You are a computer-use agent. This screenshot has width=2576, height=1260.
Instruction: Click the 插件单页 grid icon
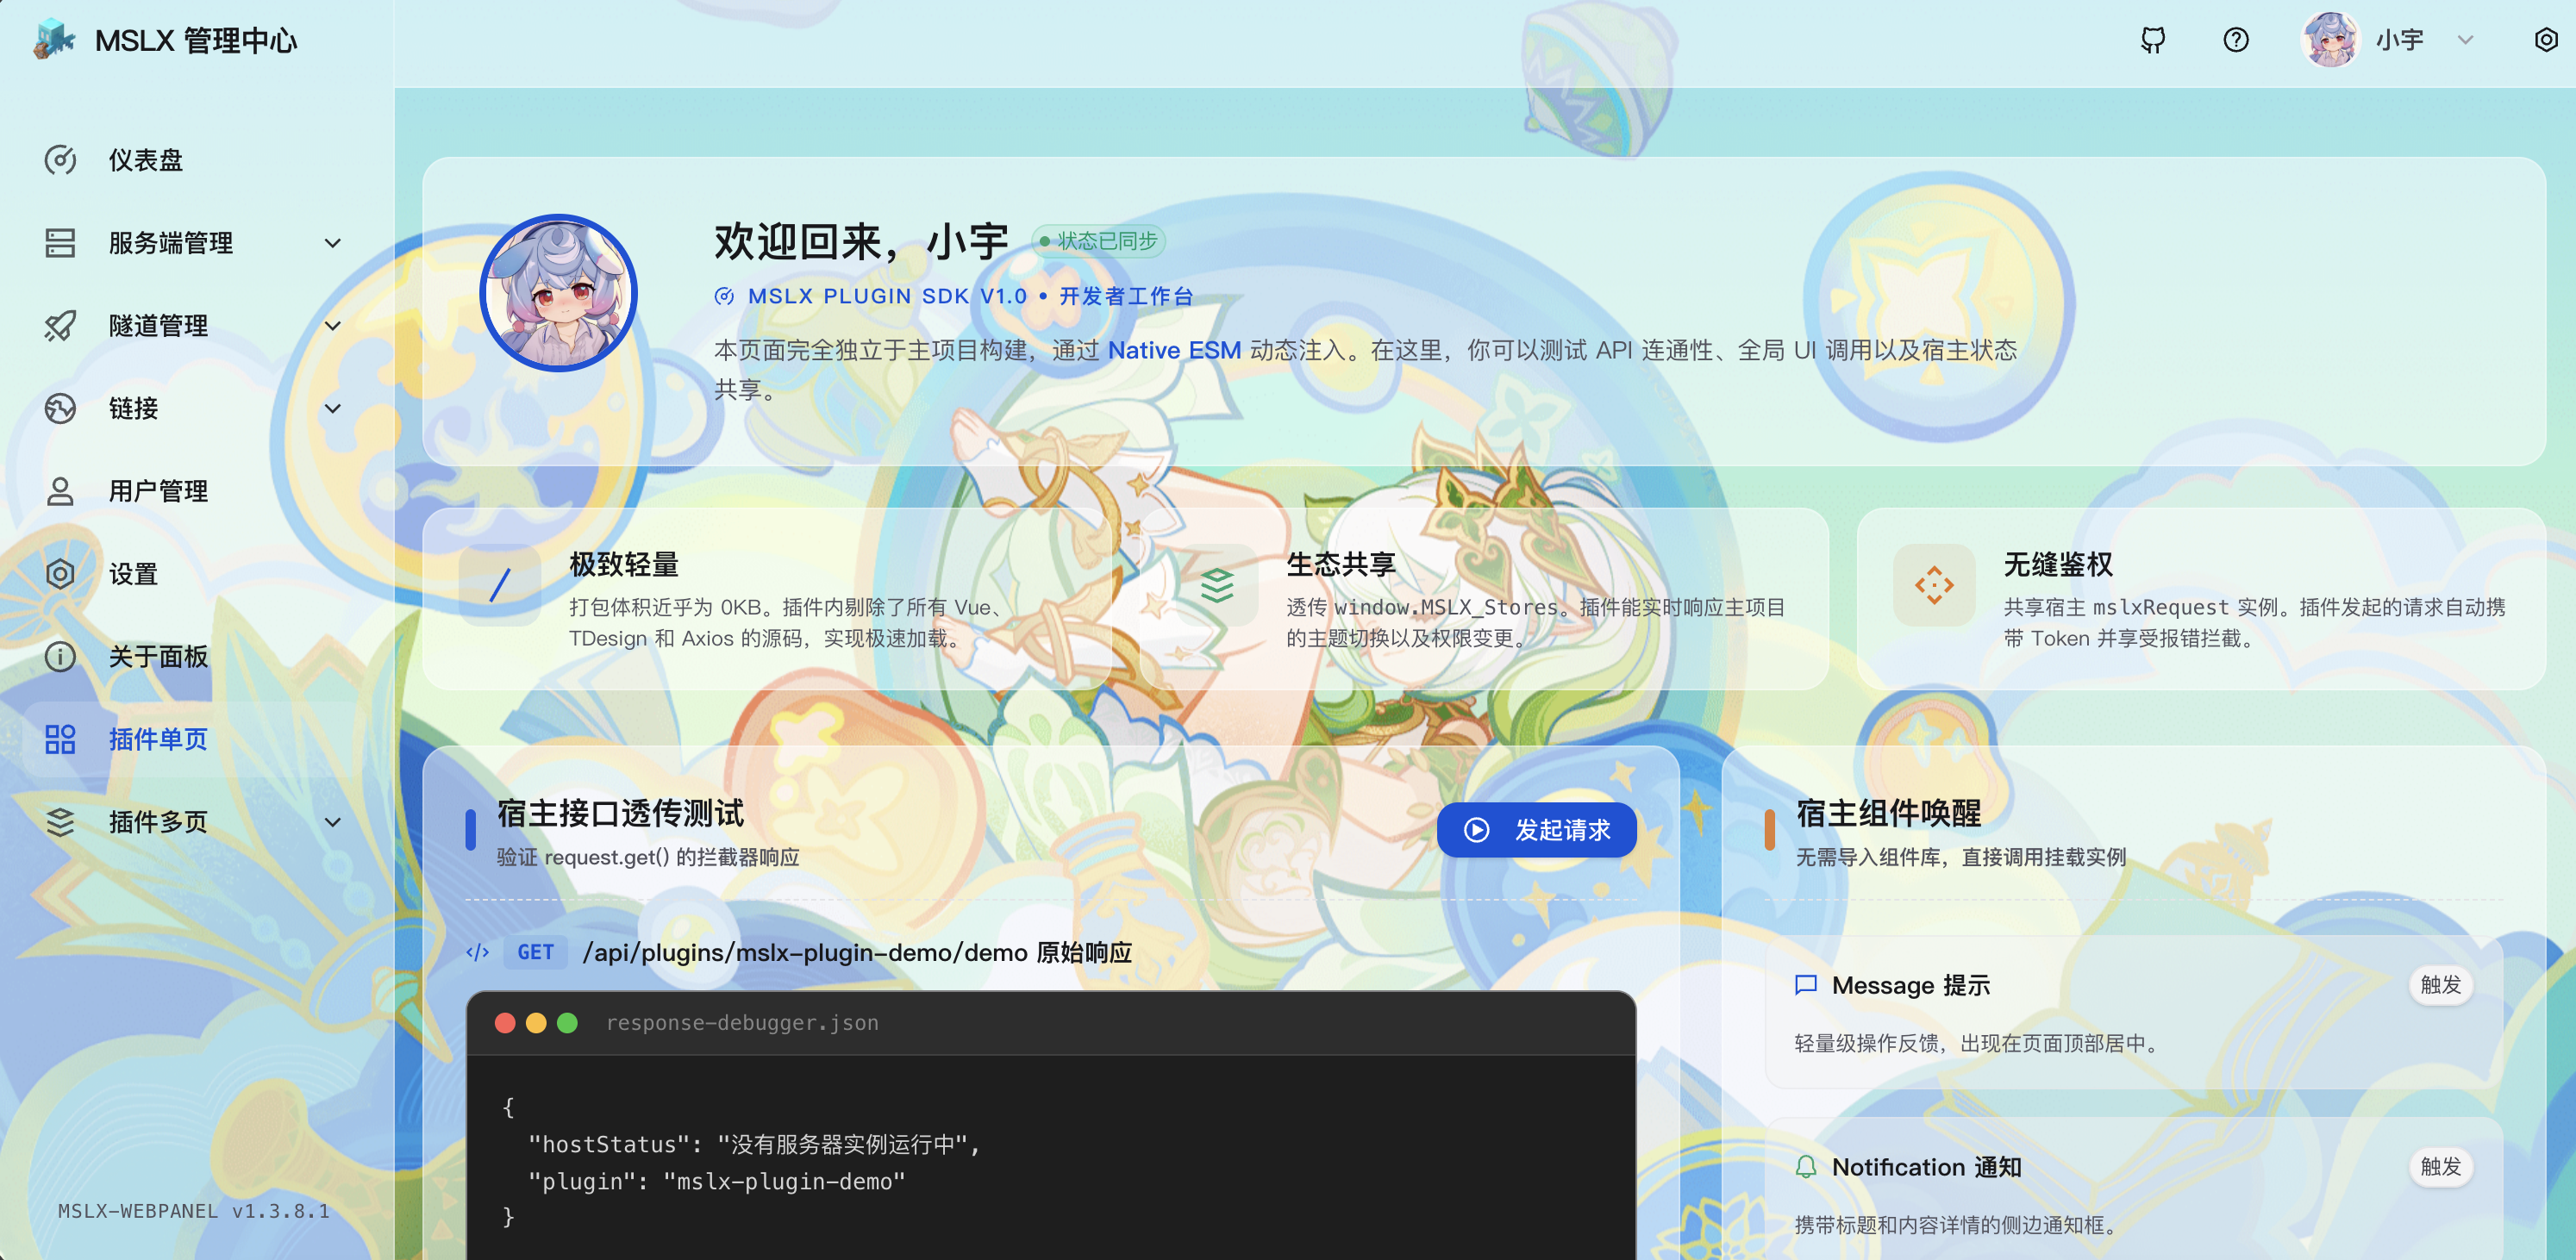click(60, 740)
